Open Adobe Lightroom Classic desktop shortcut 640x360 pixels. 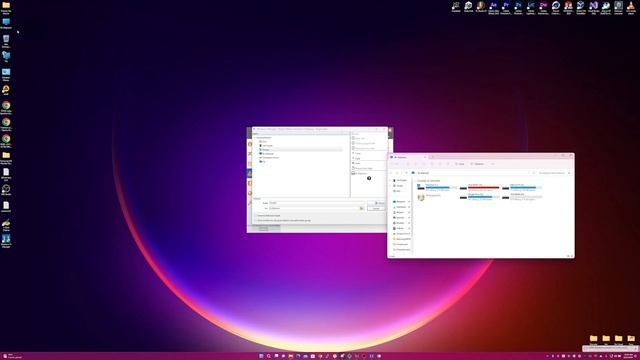point(531,7)
